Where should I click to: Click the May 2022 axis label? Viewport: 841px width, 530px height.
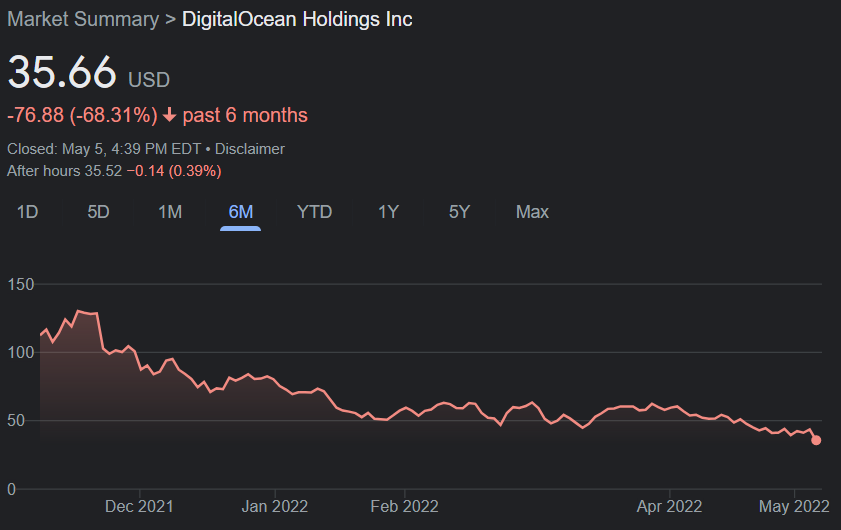pyautogui.click(x=794, y=506)
